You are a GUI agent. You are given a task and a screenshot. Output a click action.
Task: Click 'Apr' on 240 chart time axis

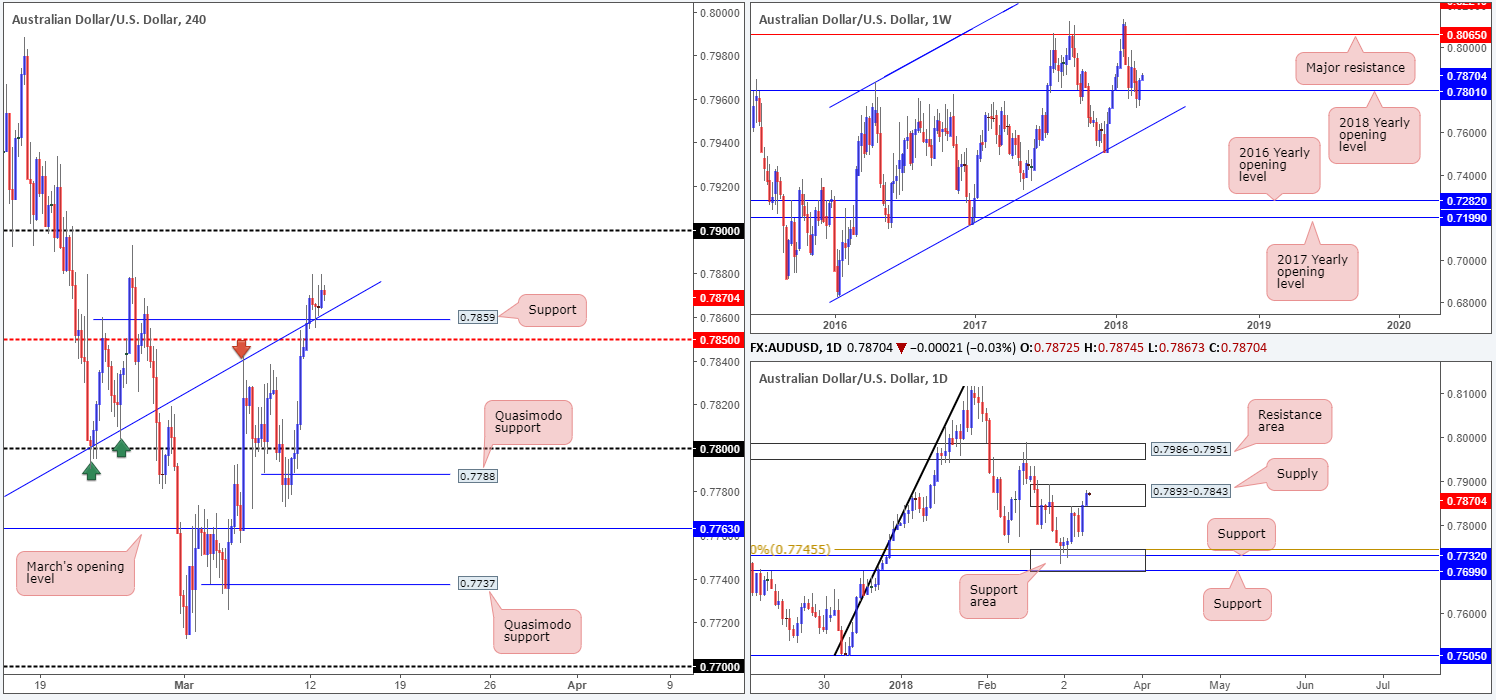click(x=577, y=686)
